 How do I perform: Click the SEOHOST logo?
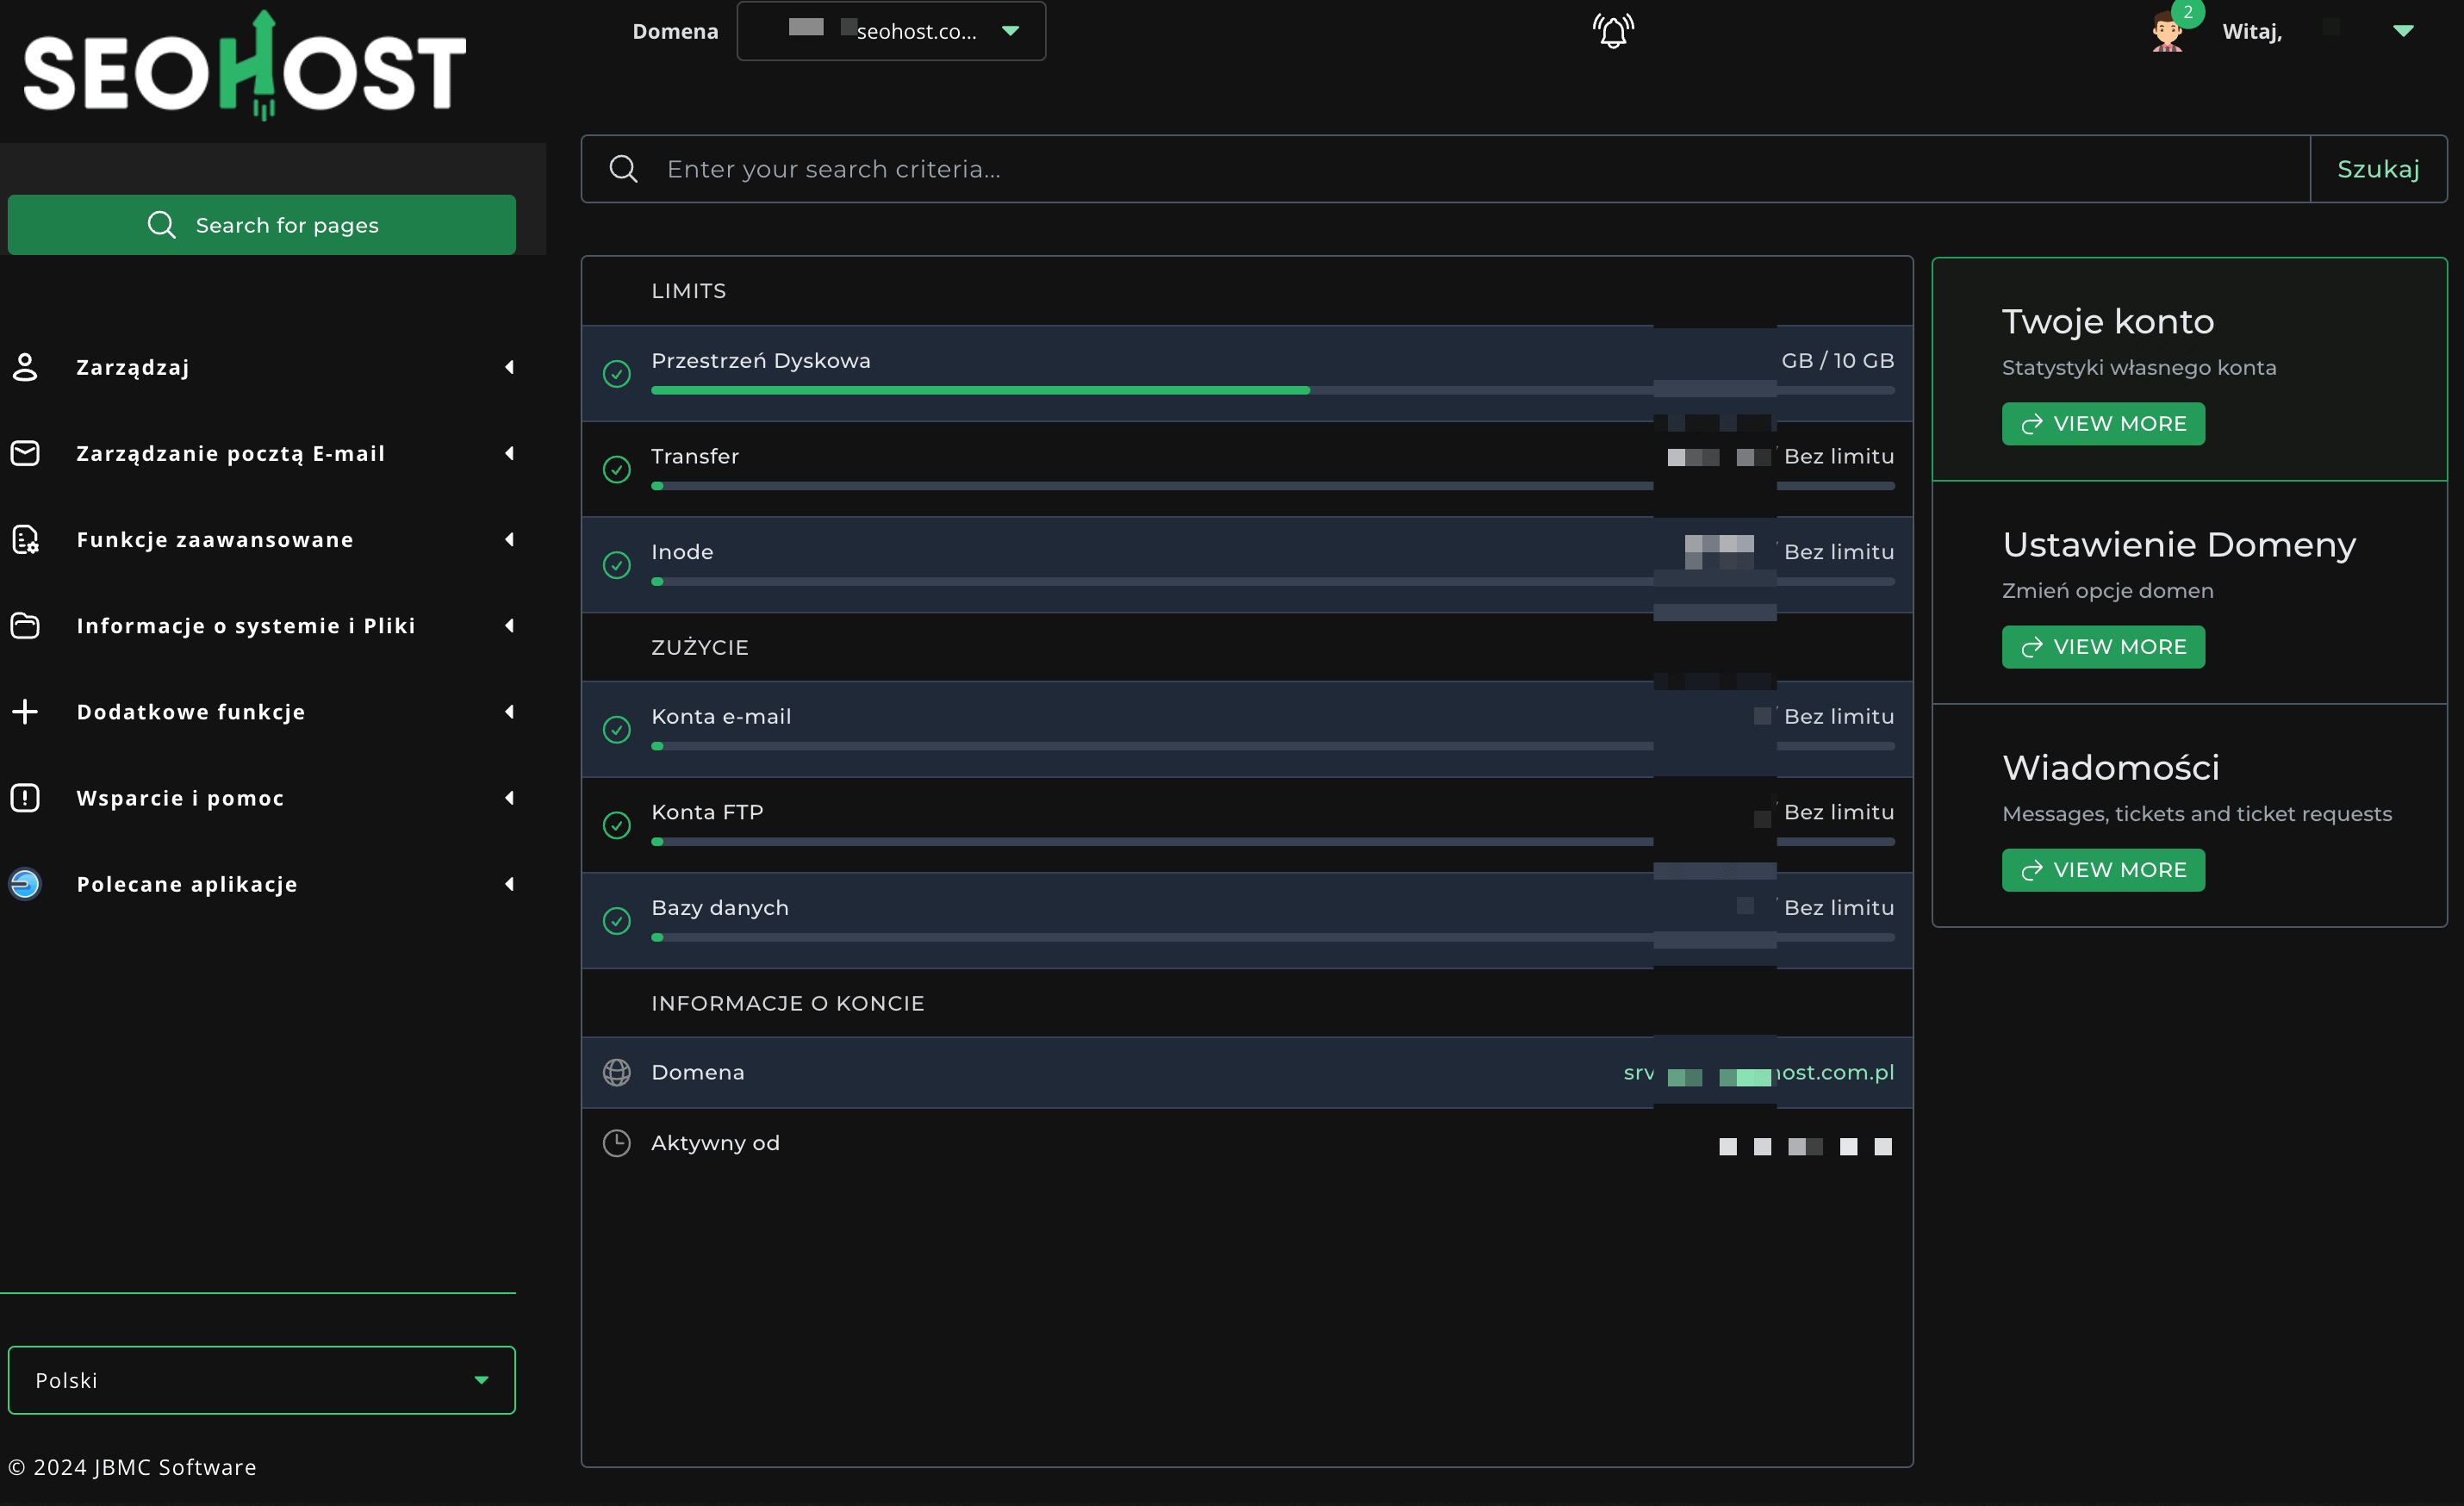point(245,68)
